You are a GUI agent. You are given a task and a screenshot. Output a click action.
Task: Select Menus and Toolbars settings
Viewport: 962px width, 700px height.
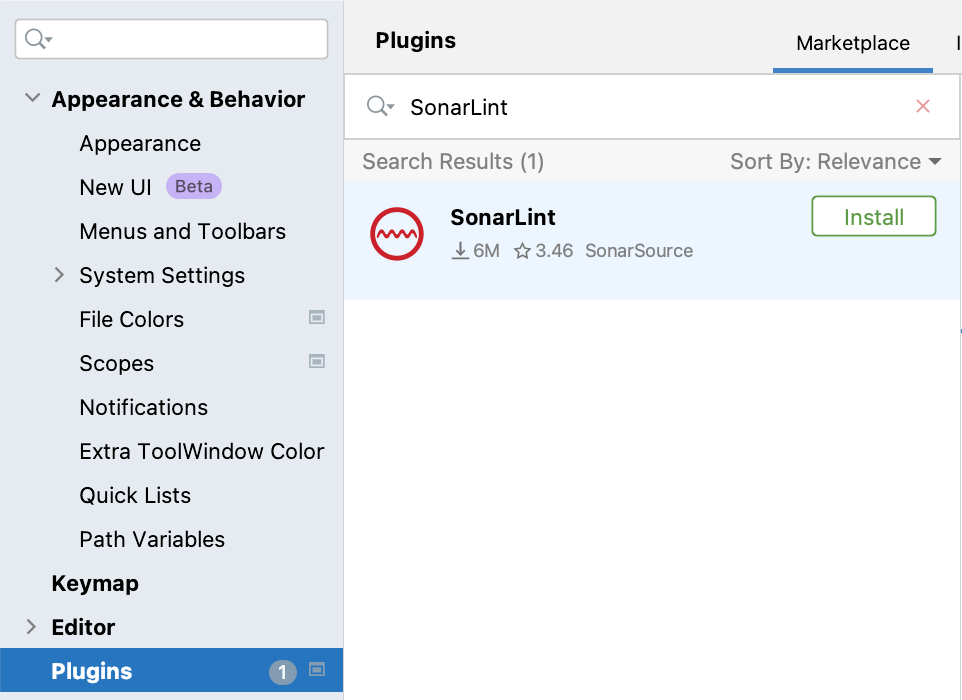pyautogui.click(x=183, y=231)
